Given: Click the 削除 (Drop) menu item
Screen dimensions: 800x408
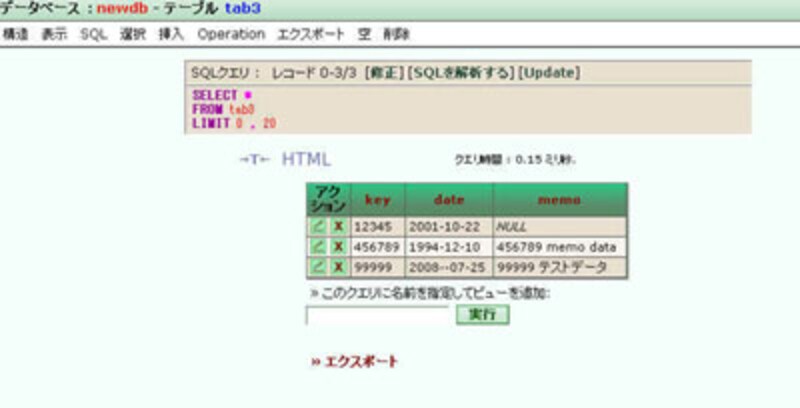Looking at the screenshot, I should (397, 34).
